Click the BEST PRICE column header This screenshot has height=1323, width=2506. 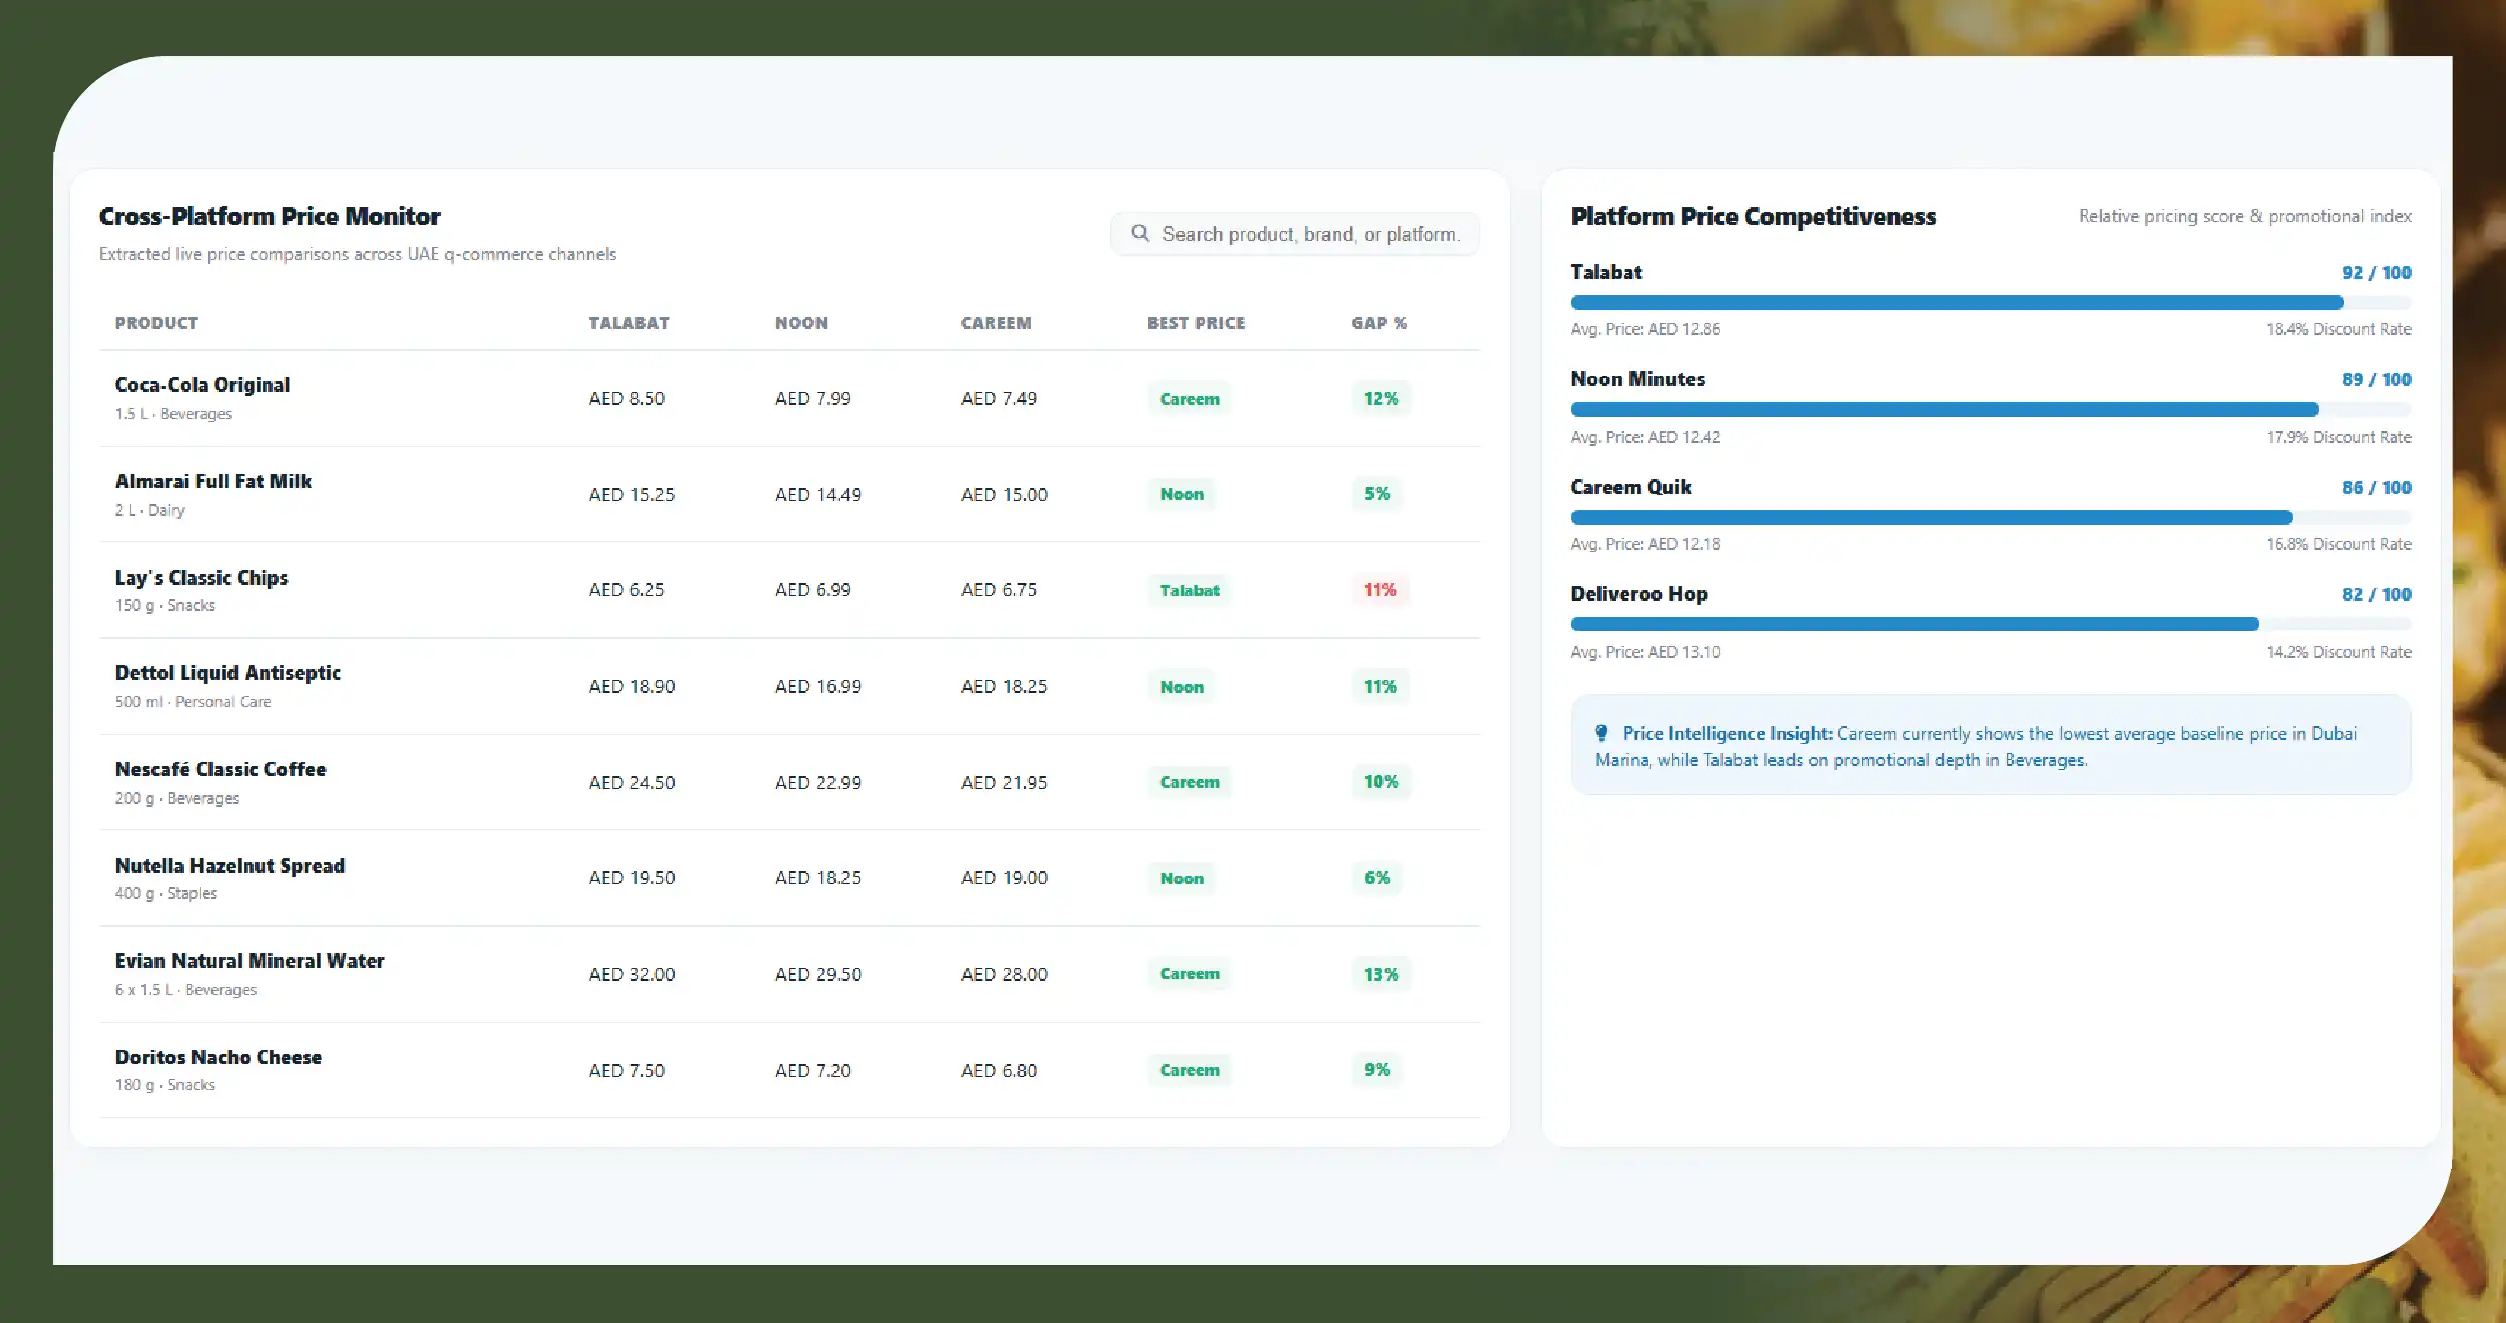click(1196, 323)
